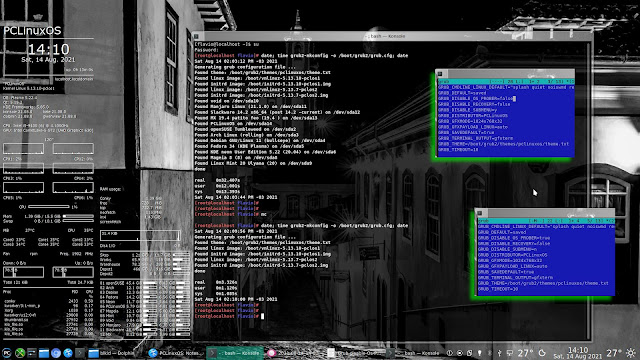Viewport: 640px width, 360px height.
Task: Click the upper blue editor window icon
Action: [x=440, y=74]
